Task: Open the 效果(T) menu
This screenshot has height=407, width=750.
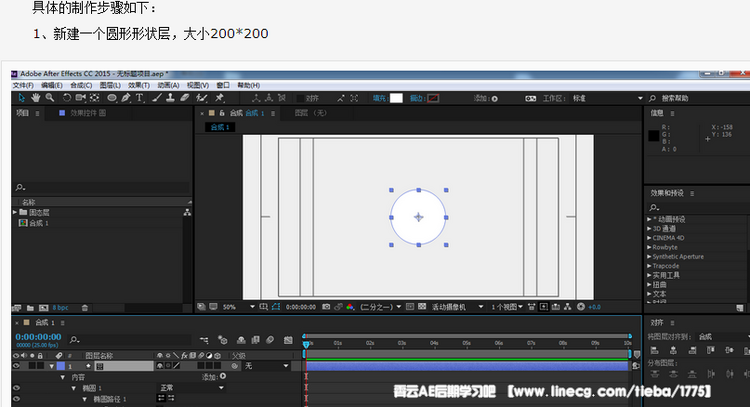Action: (x=139, y=85)
